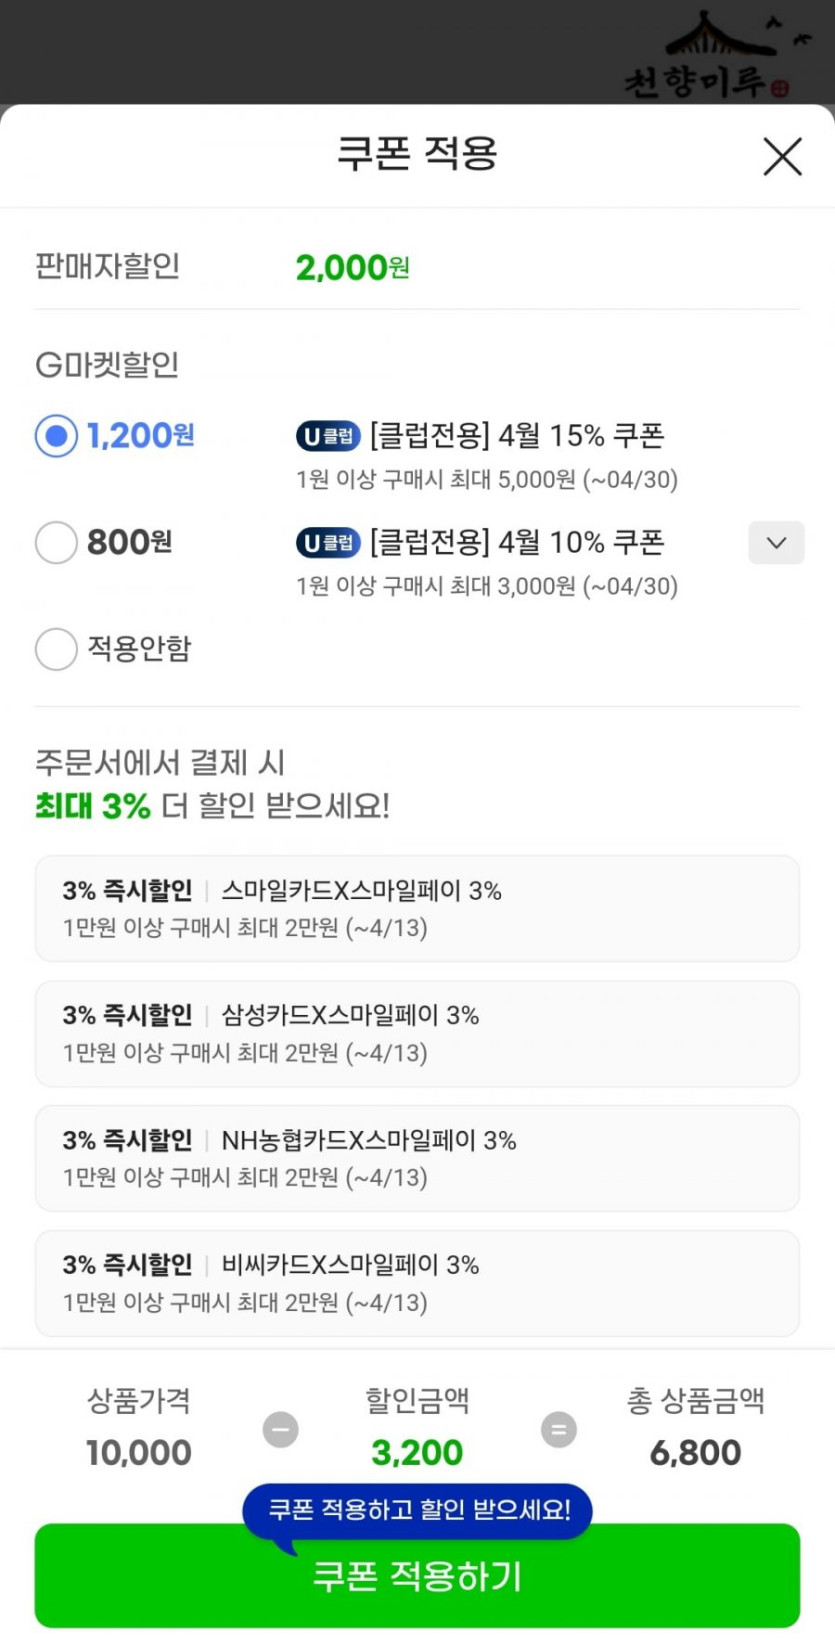Expand the 10% coupon dropdown chevron
The image size is (835, 1645).
(776, 543)
